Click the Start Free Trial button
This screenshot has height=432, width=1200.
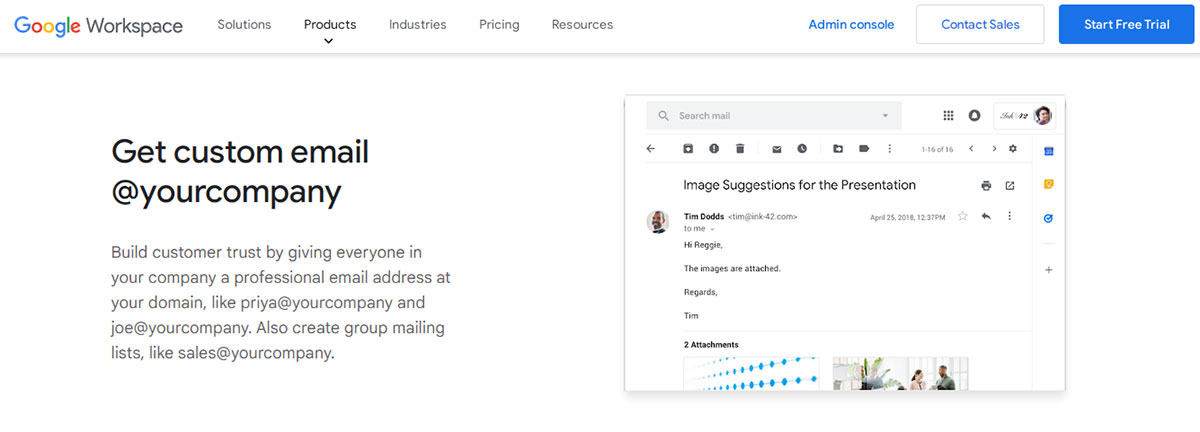(1126, 24)
